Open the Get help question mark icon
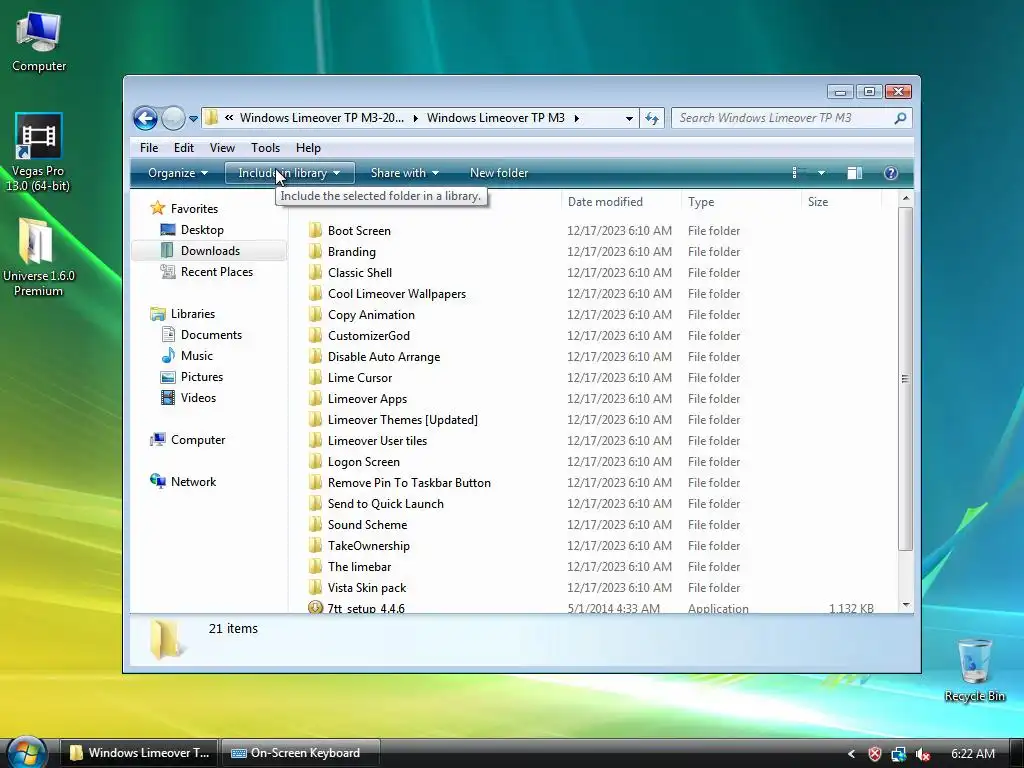Image resolution: width=1024 pixels, height=768 pixels. tap(891, 173)
